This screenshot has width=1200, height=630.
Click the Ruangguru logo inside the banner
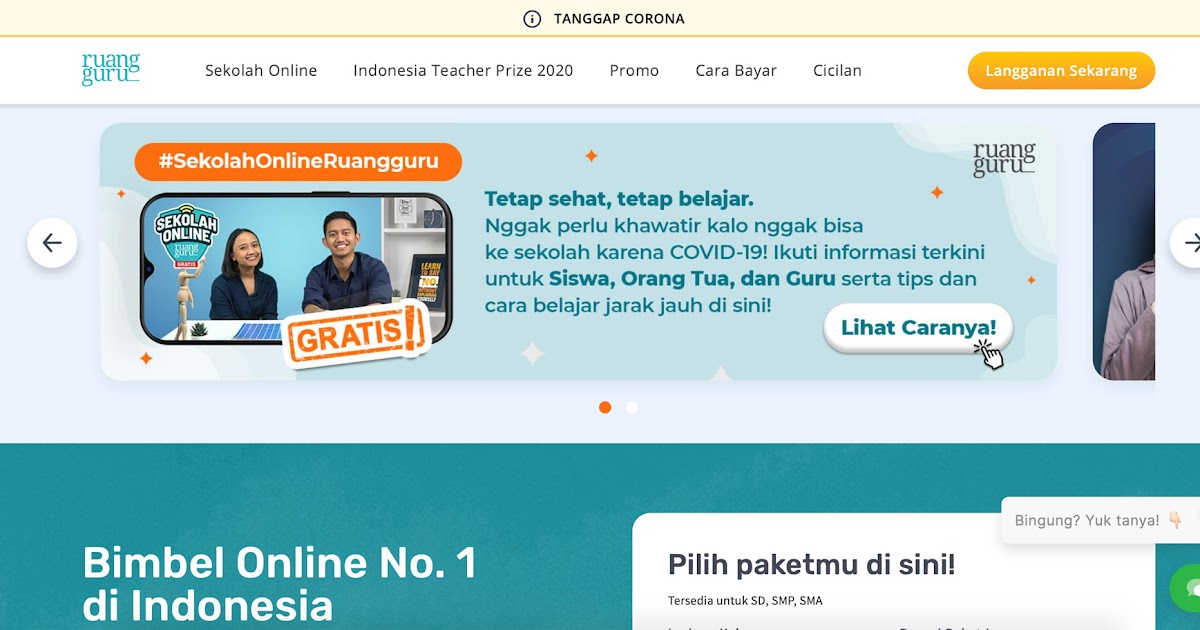(1004, 159)
